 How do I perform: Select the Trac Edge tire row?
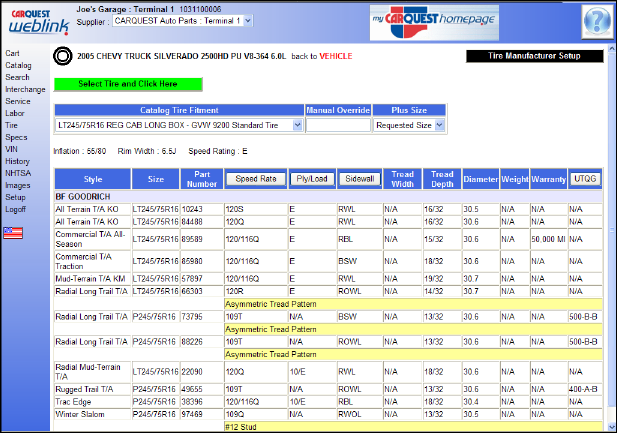[328, 402]
